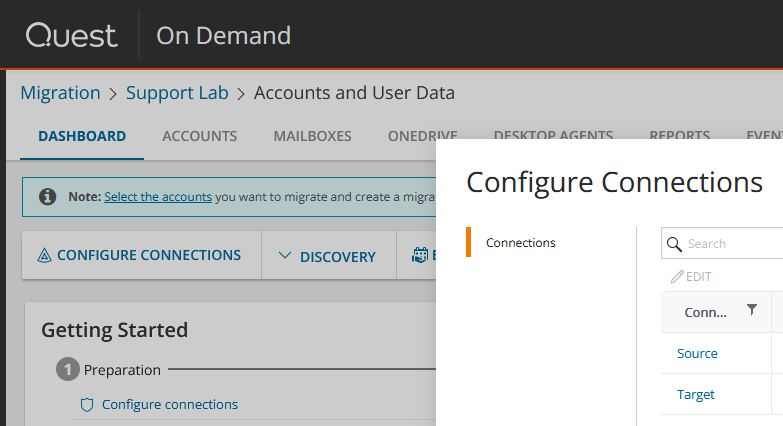Open Configure connections link under Preparation
The image size is (783, 426).
169,404
